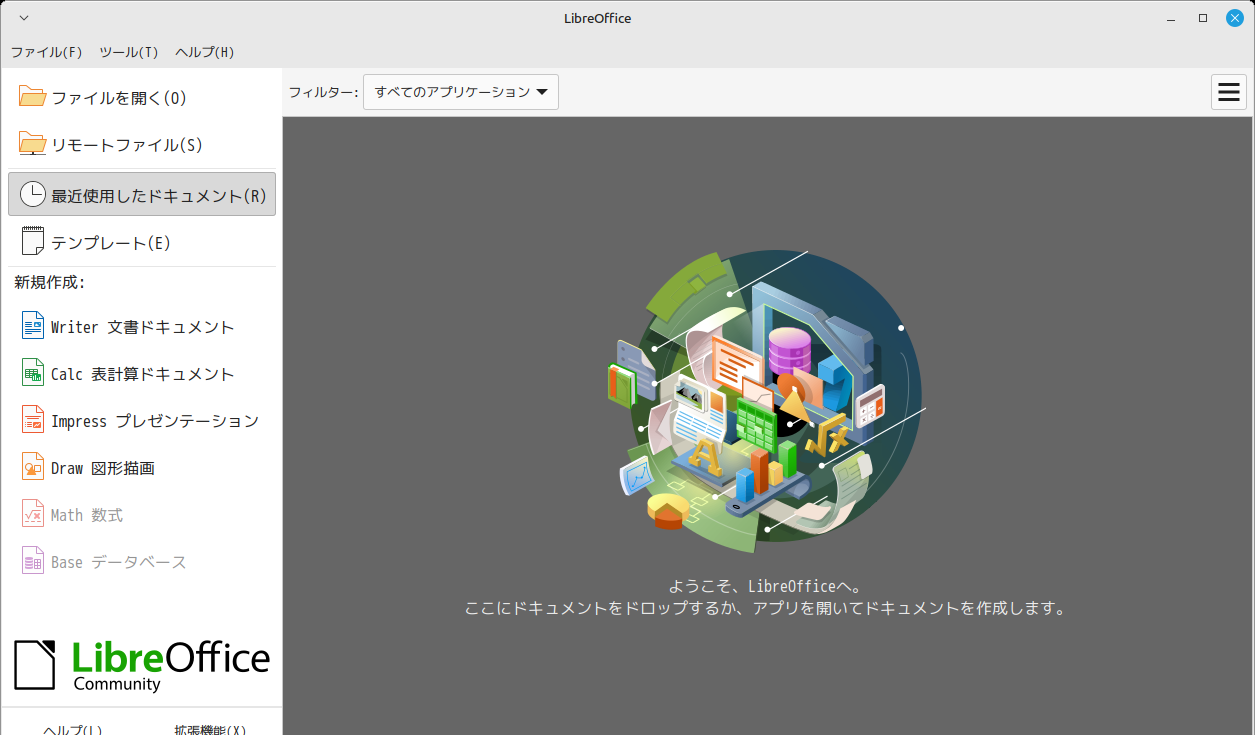Click the LibreOffice Community logo
The image size is (1255, 735).
click(x=141, y=665)
